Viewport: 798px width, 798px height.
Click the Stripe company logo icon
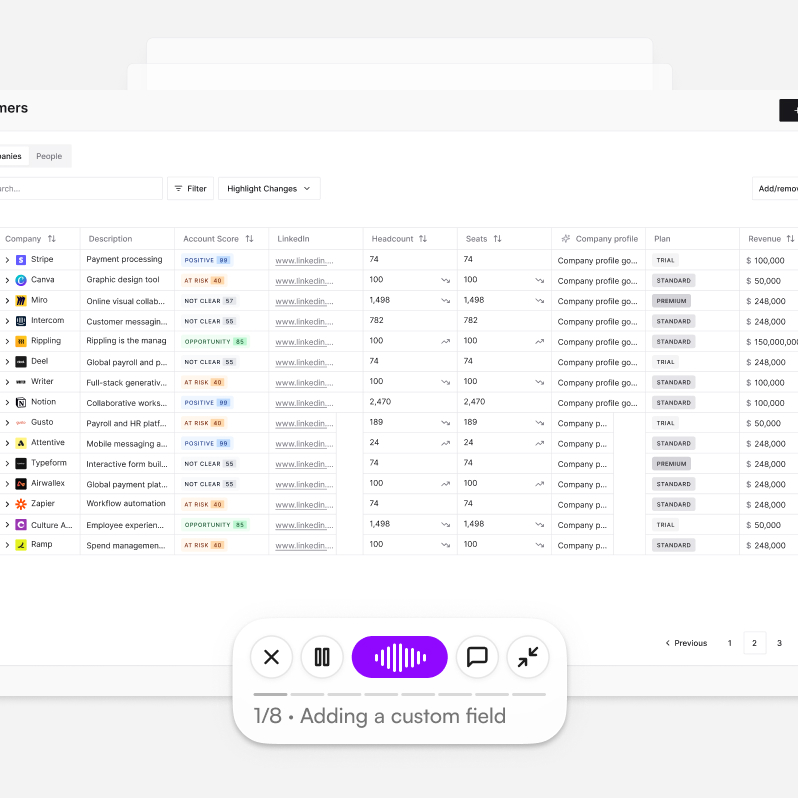tap(21, 260)
